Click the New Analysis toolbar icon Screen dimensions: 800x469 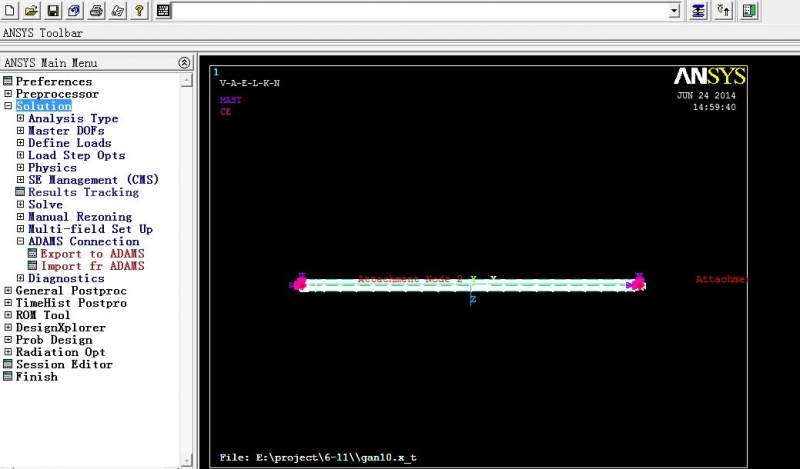(10, 10)
